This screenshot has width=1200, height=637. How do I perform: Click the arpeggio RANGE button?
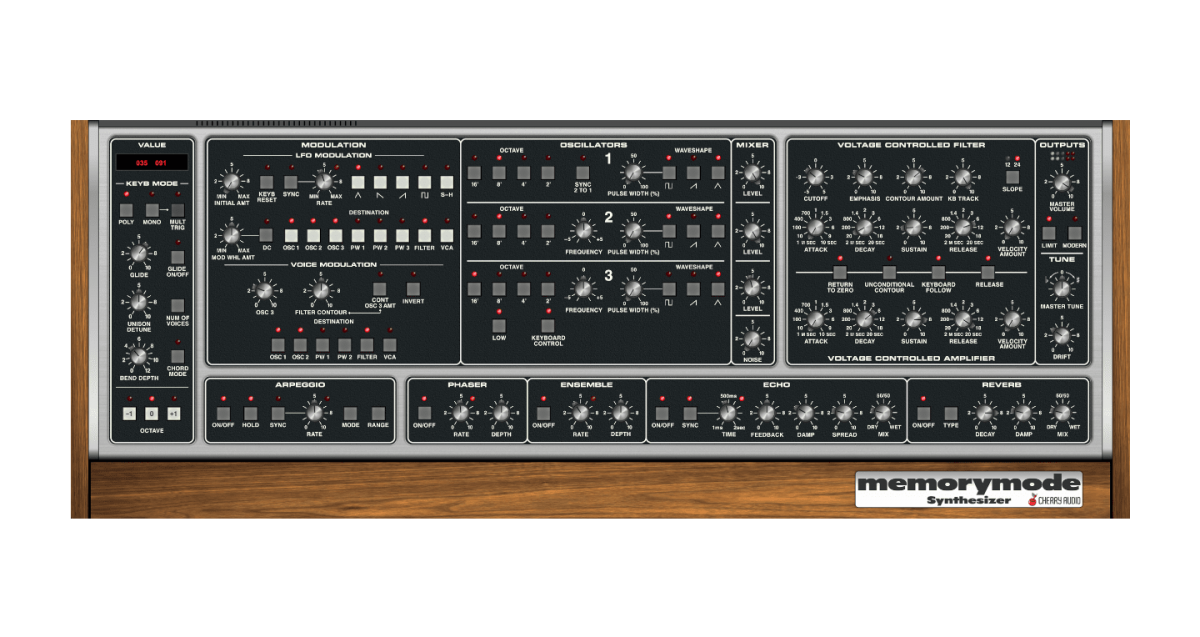tap(378, 411)
